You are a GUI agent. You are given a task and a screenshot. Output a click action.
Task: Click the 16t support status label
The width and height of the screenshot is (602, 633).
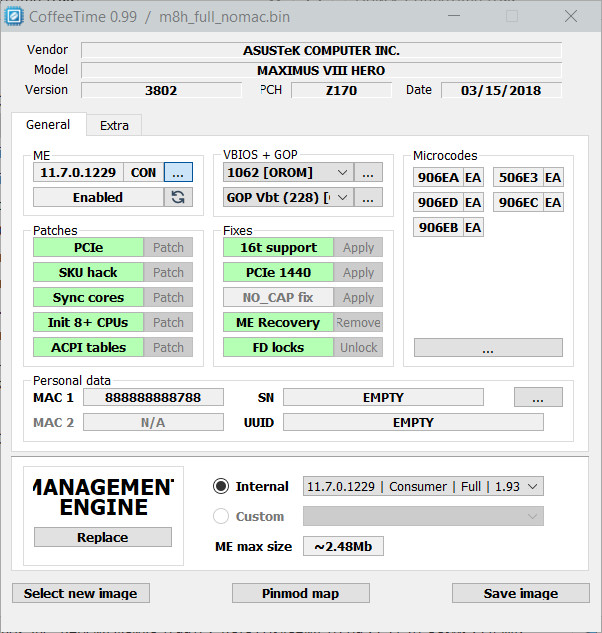pos(279,247)
